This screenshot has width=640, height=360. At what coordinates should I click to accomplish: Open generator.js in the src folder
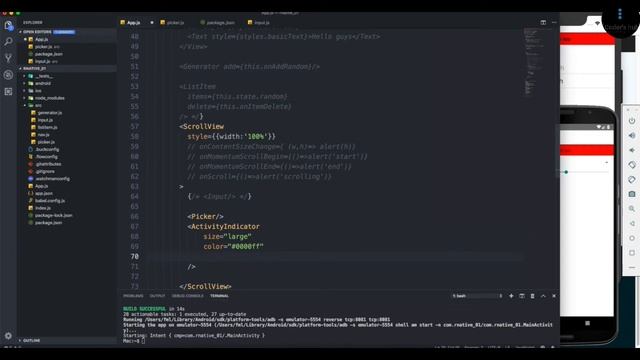(x=50, y=113)
